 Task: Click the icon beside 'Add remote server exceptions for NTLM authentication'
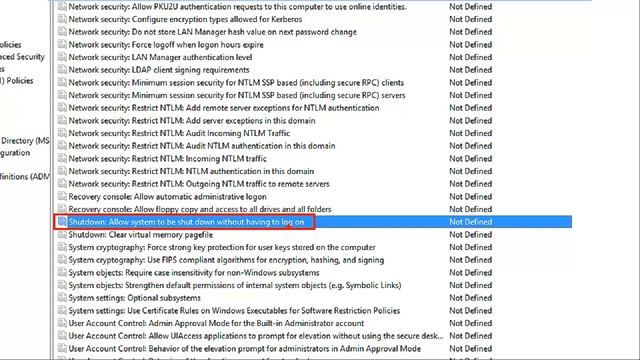[62, 108]
